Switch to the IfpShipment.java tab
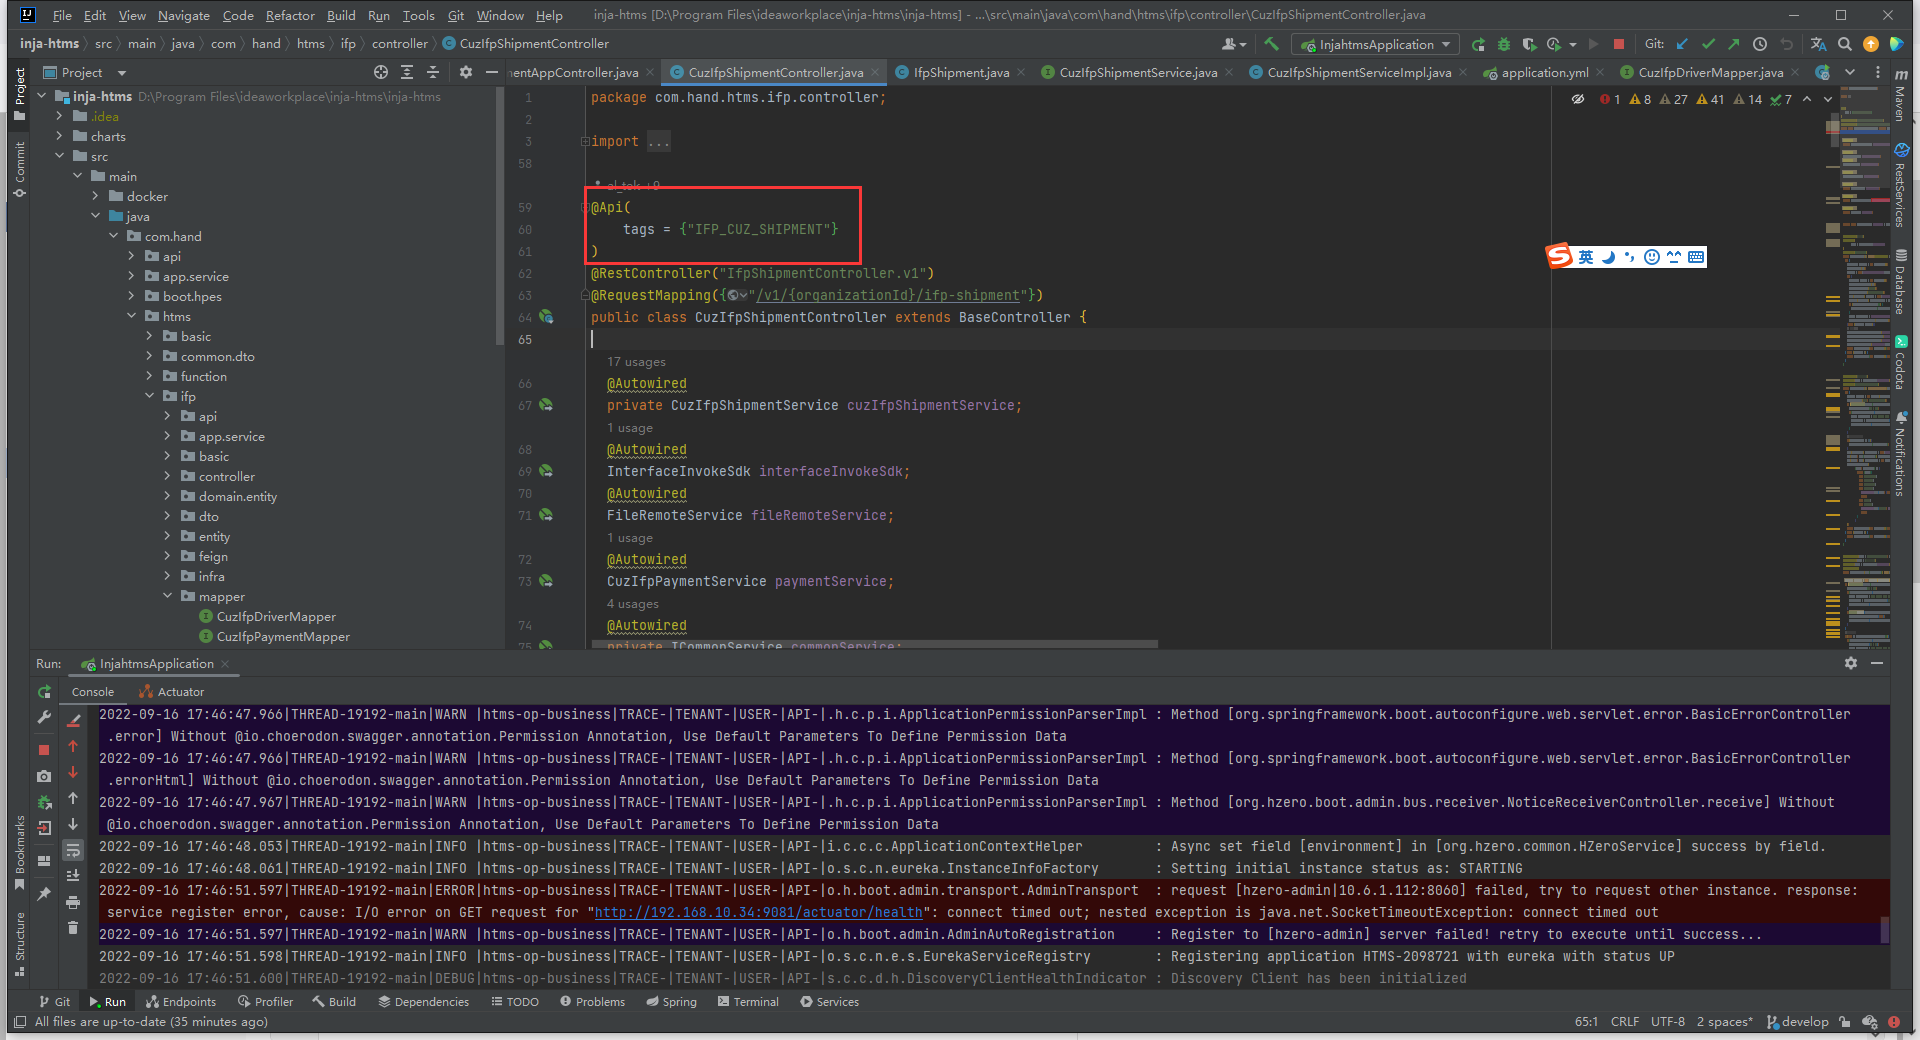Screen dimensions: 1920x1040 pyautogui.click(x=960, y=72)
